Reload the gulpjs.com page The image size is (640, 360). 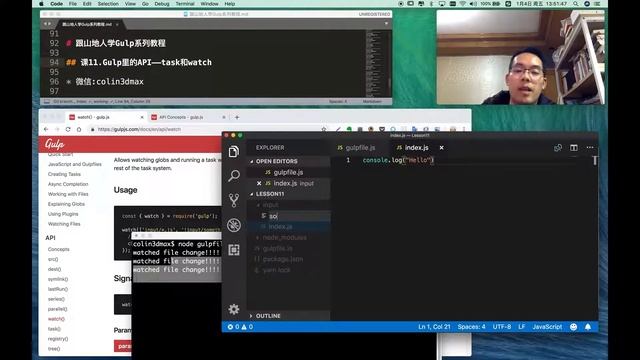(68, 129)
